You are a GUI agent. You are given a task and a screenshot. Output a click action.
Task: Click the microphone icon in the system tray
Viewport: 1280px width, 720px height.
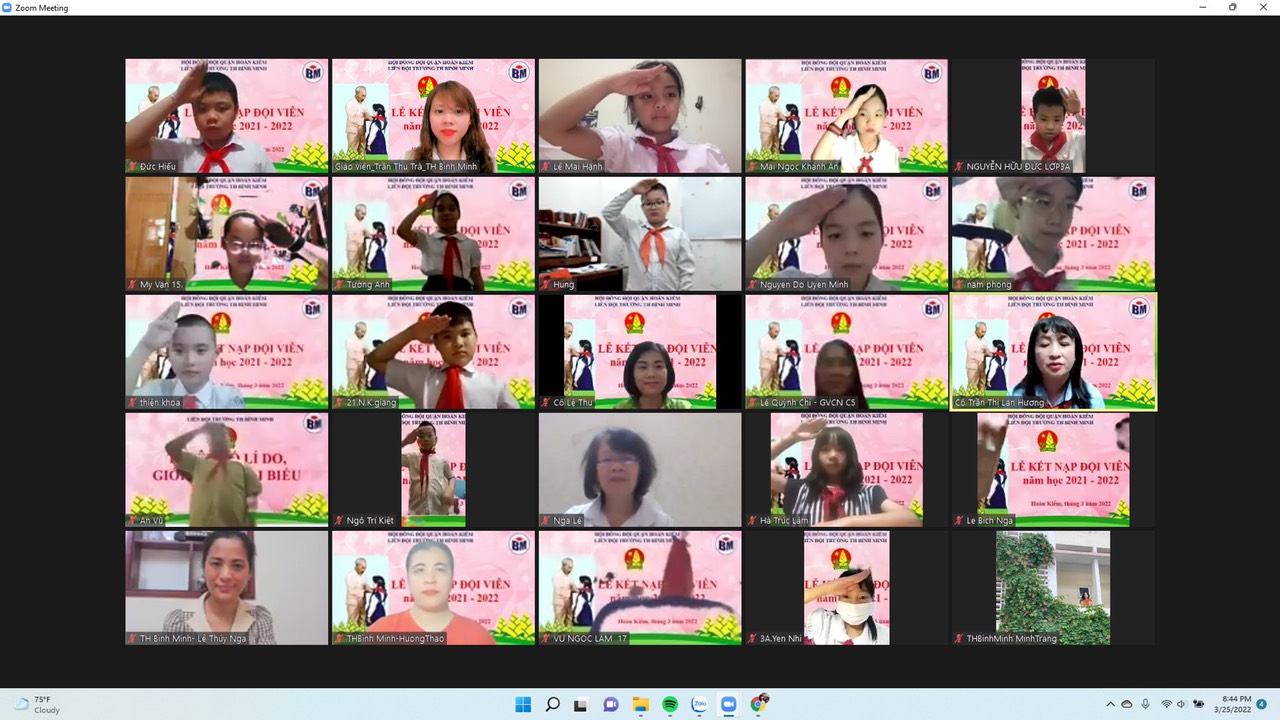pos(1145,704)
